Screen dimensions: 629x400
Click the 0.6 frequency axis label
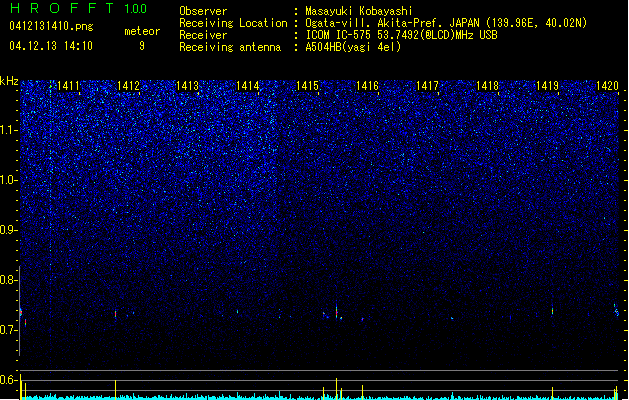click(x=9, y=380)
